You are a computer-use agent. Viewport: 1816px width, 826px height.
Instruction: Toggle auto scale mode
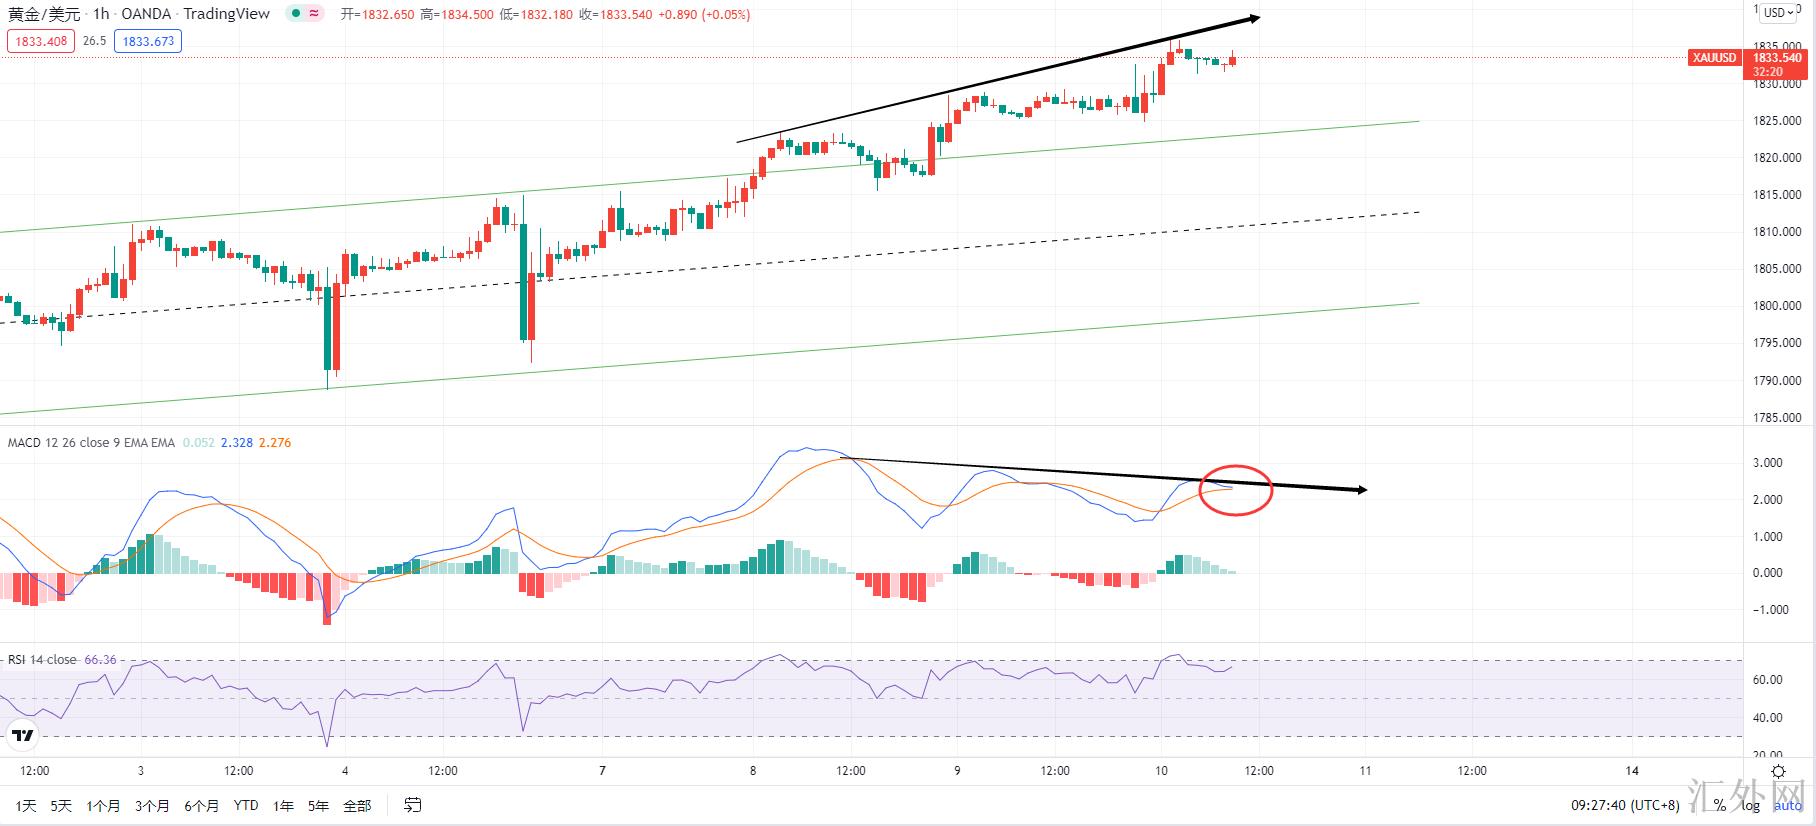click(1787, 805)
